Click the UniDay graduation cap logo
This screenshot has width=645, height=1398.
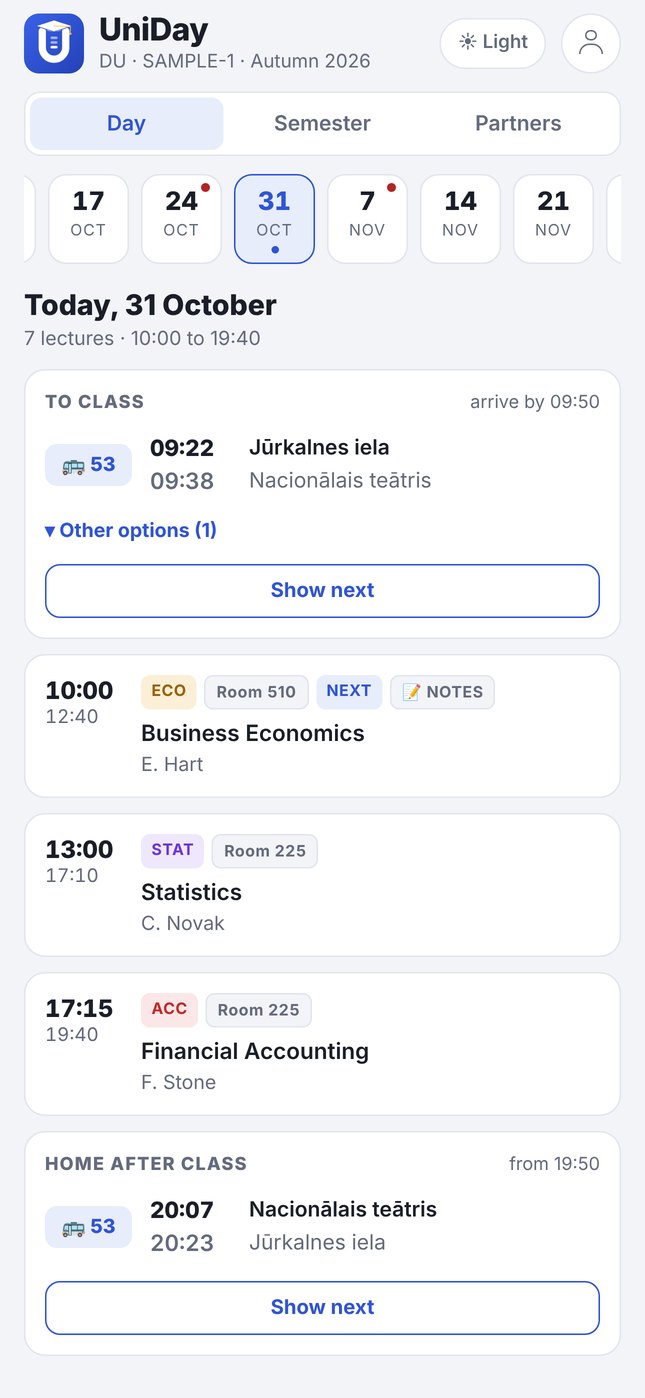click(54, 44)
